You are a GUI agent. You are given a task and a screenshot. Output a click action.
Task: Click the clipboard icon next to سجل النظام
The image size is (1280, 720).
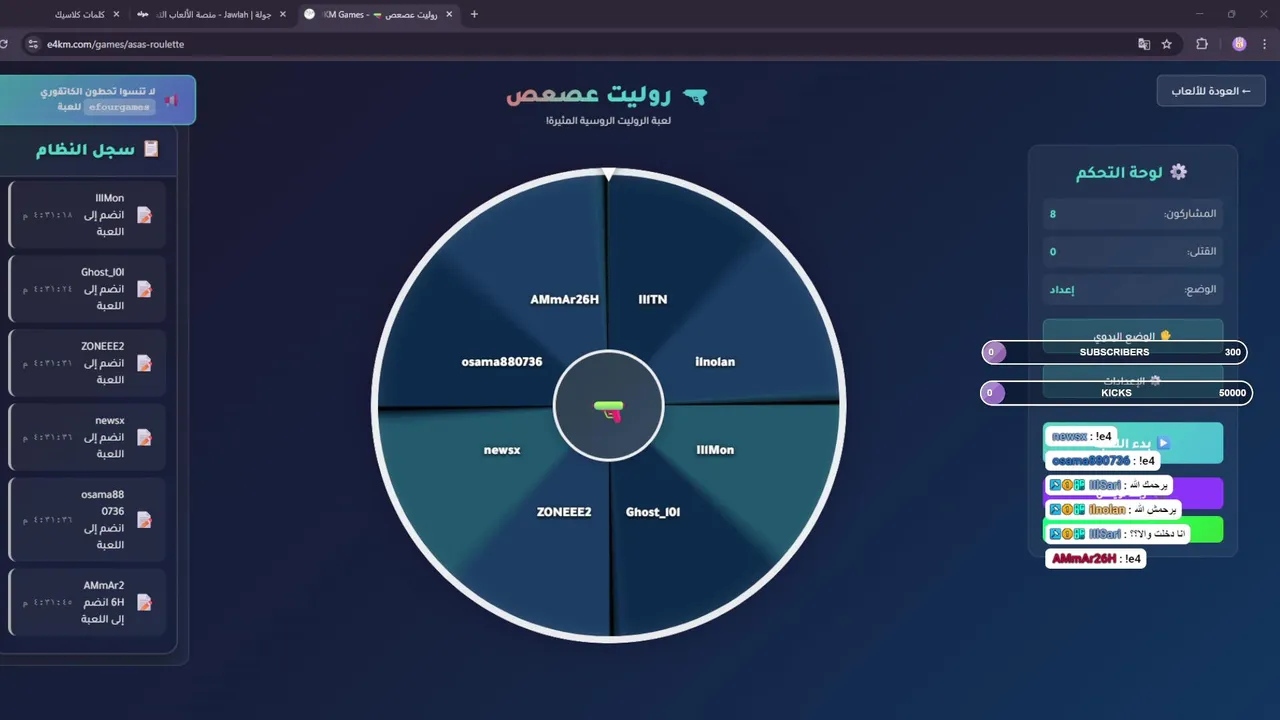point(152,149)
